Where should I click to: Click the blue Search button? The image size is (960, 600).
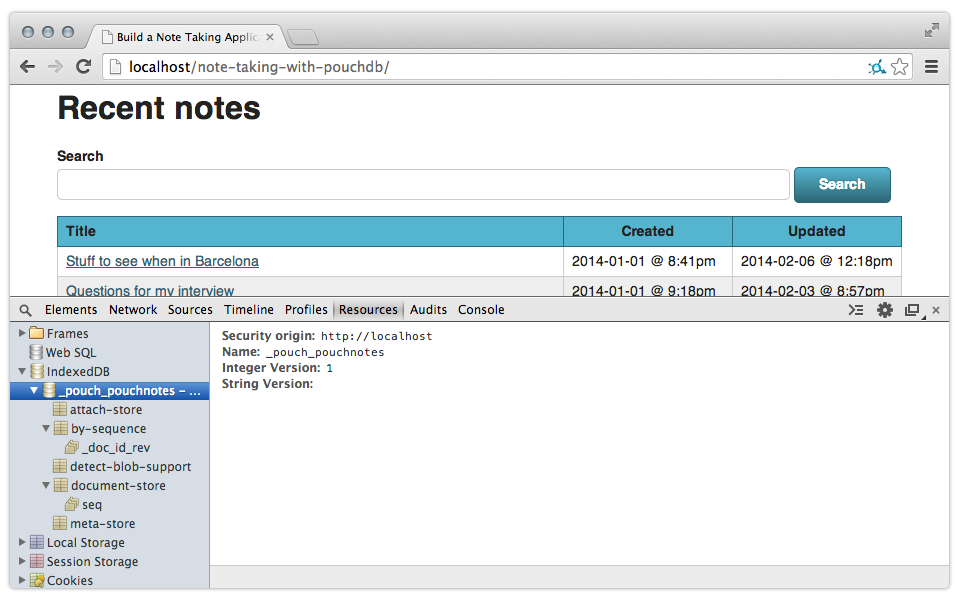(x=842, y=184)
